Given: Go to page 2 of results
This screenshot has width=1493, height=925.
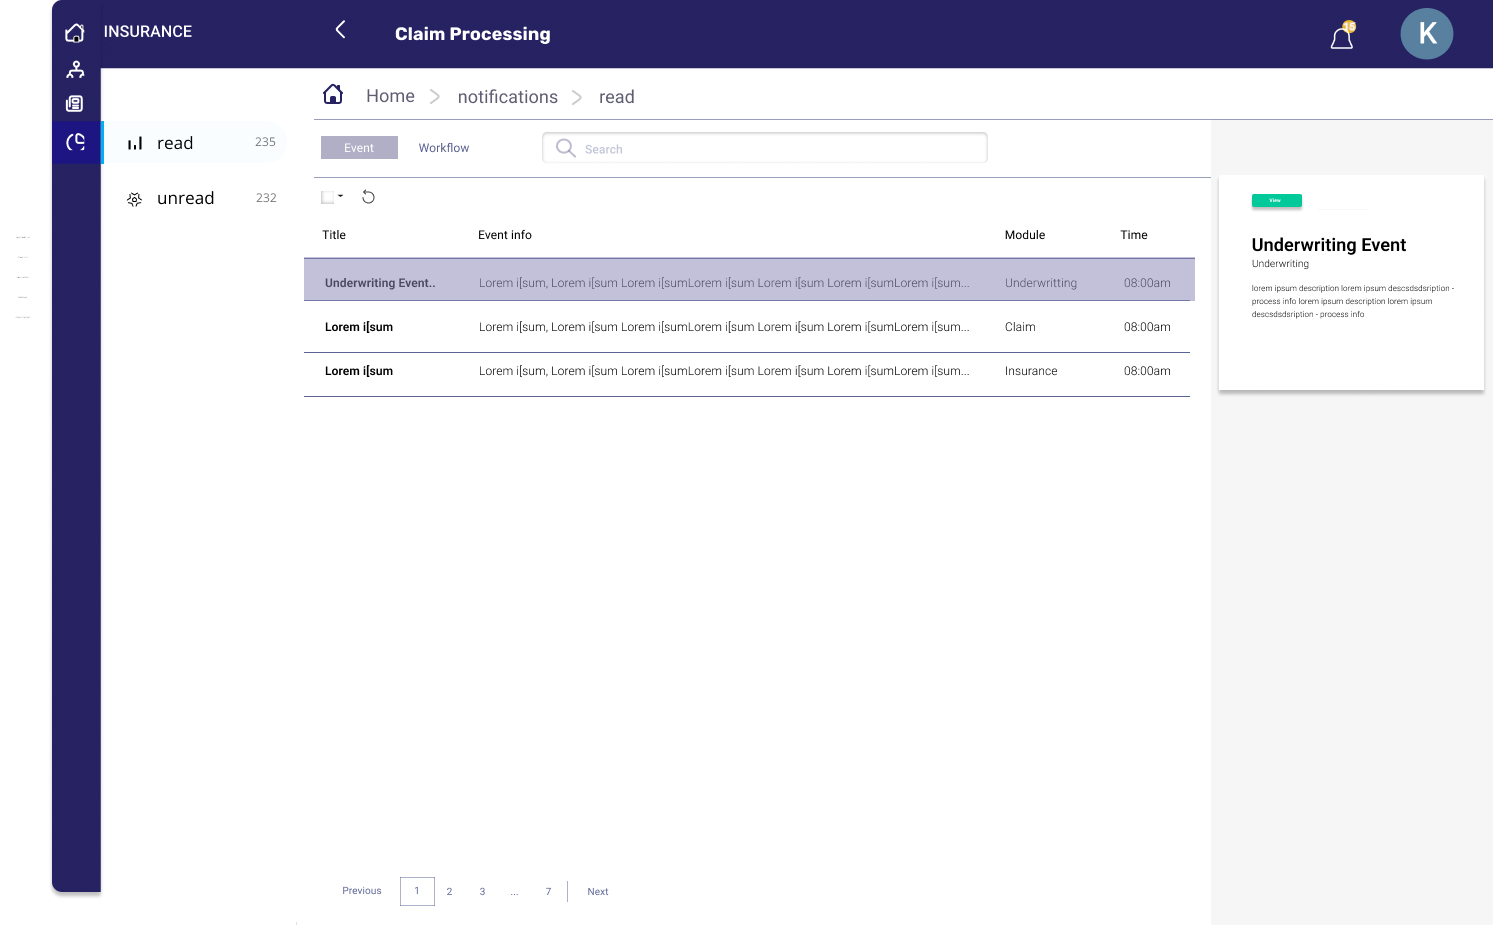Looking at the screenshot, I should coord(449,892).
